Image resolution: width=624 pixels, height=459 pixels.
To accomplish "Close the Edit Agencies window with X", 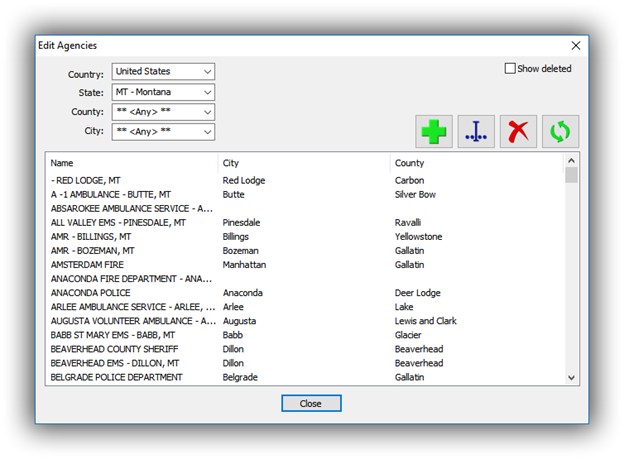I will [575, 46].
